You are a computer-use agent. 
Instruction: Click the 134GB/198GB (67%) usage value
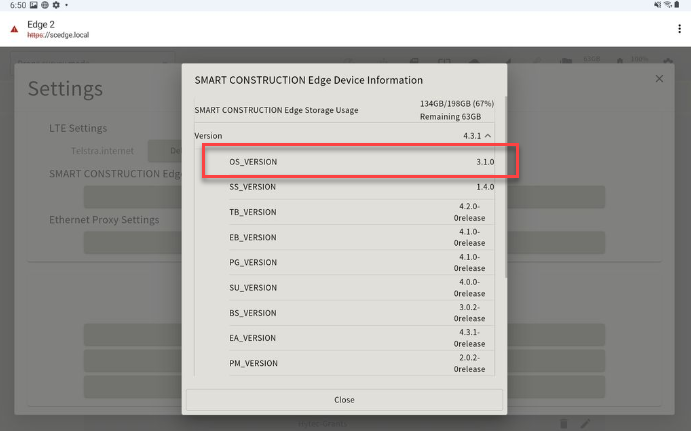click(457, 104)
